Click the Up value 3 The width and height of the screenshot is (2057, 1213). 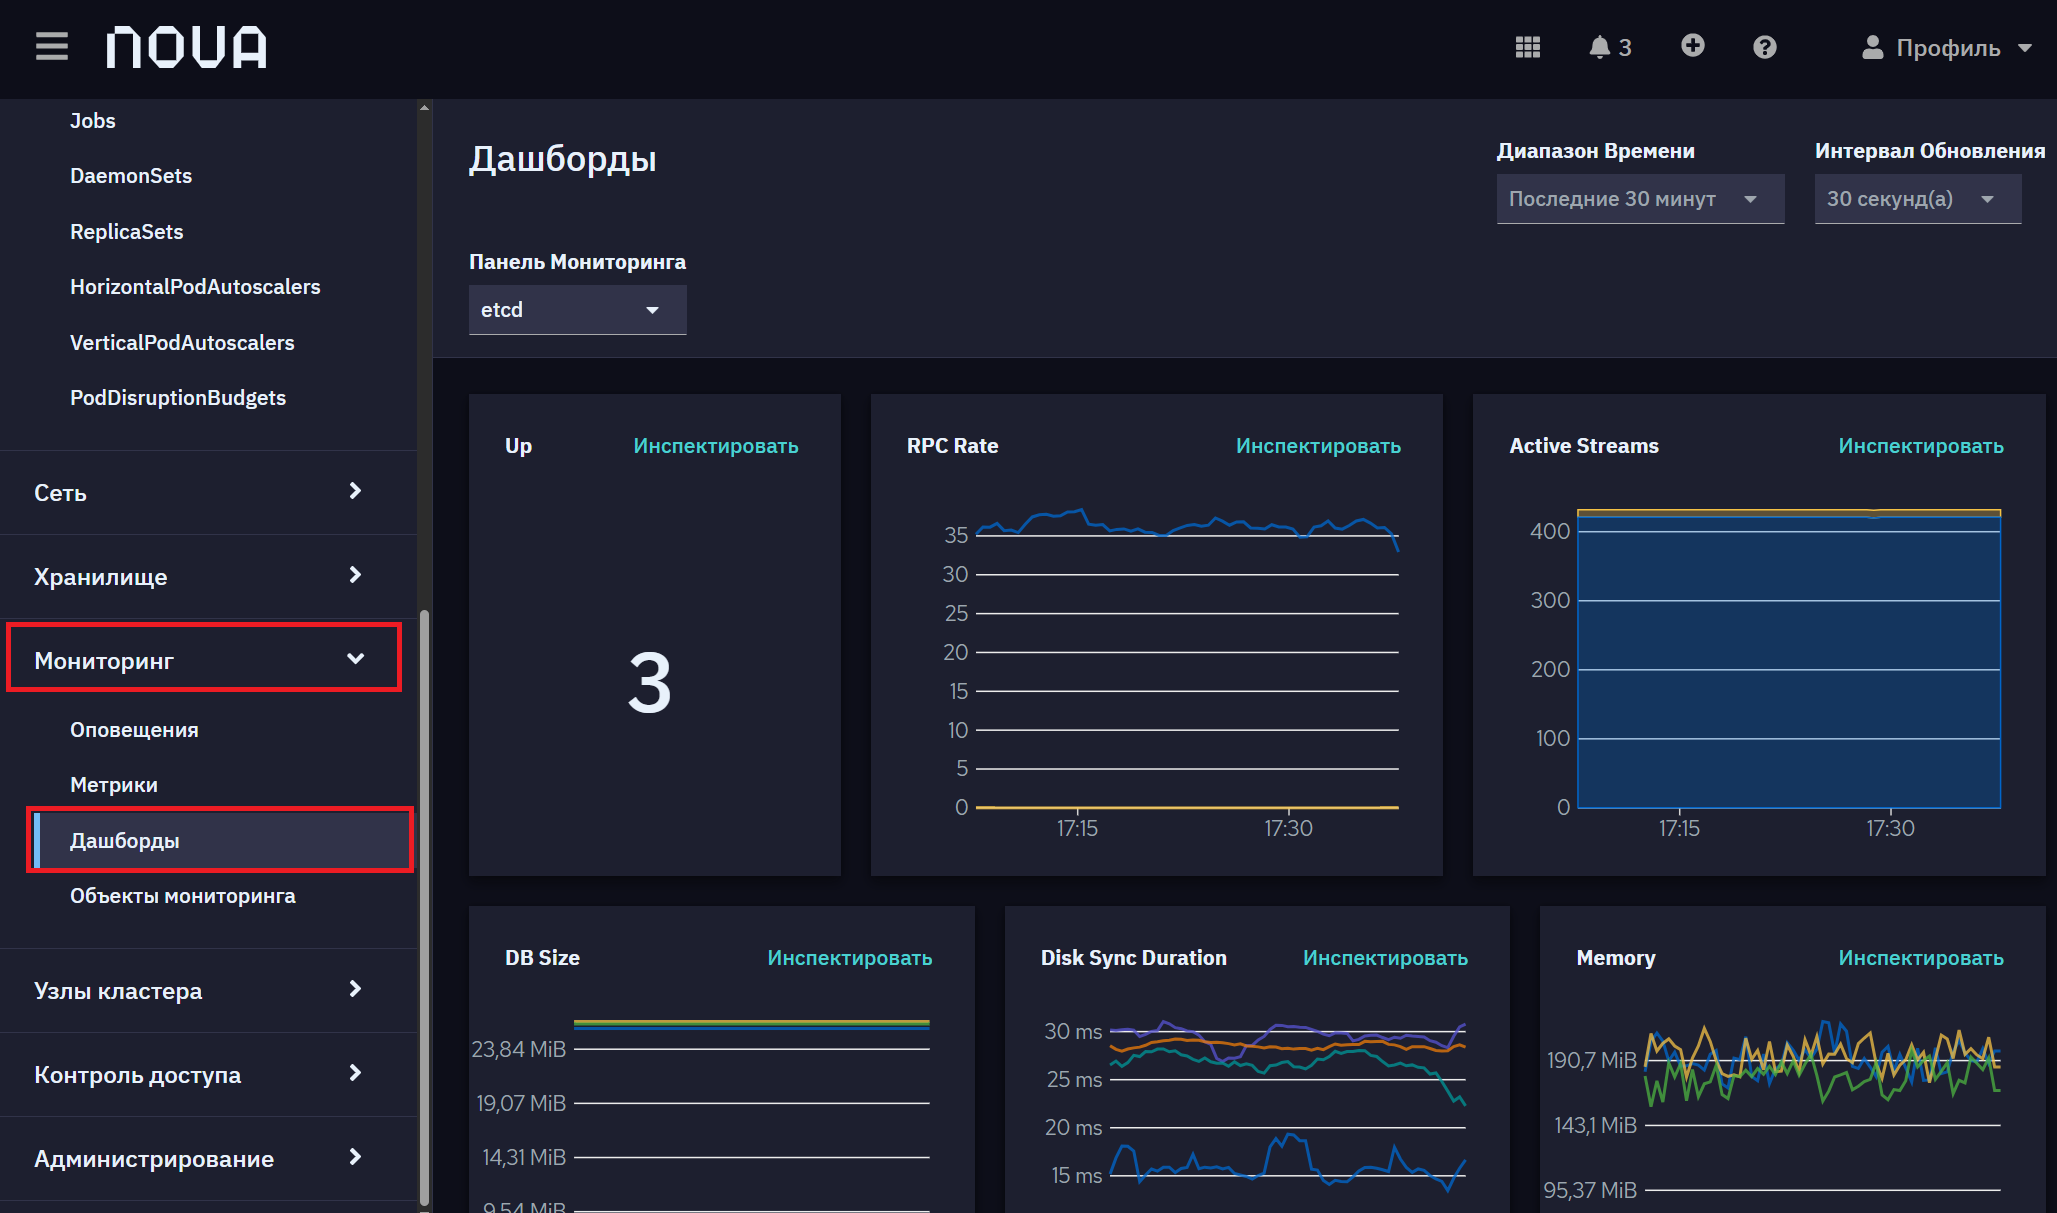coord(649,683)
